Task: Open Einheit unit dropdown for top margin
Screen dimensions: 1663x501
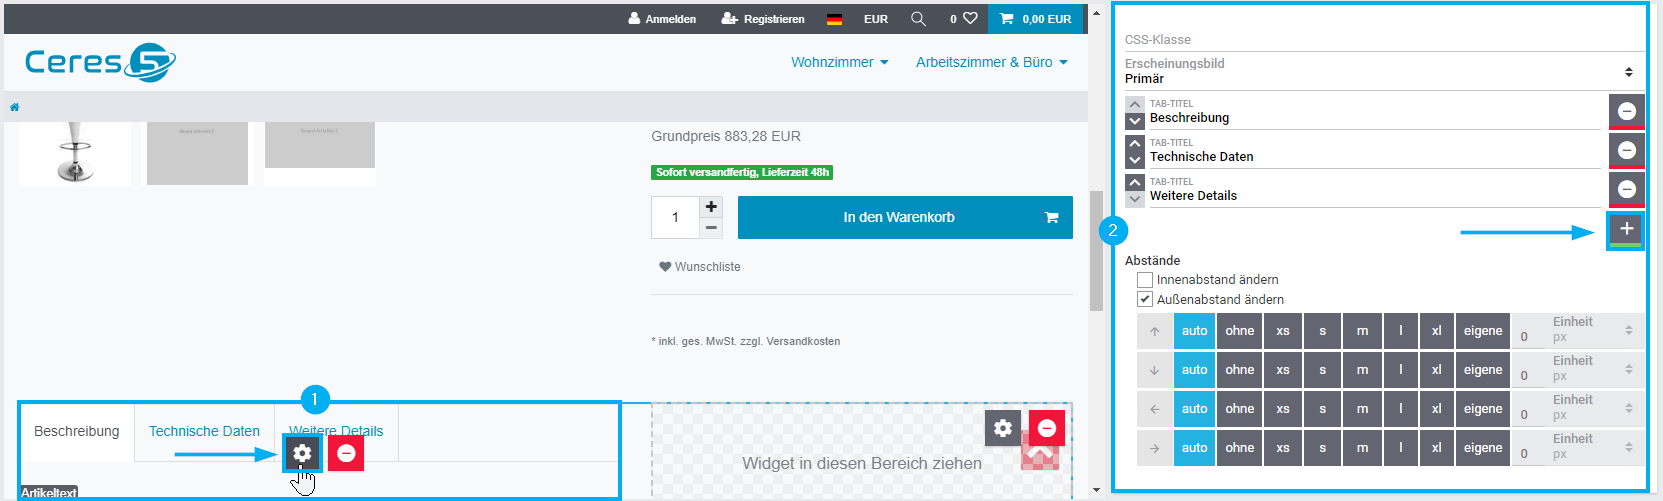Action: [1593, 330]
